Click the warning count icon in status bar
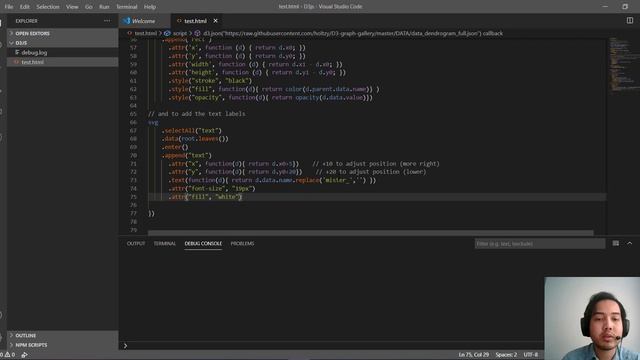This screenshot has height=360, width=640. [7, 355]
